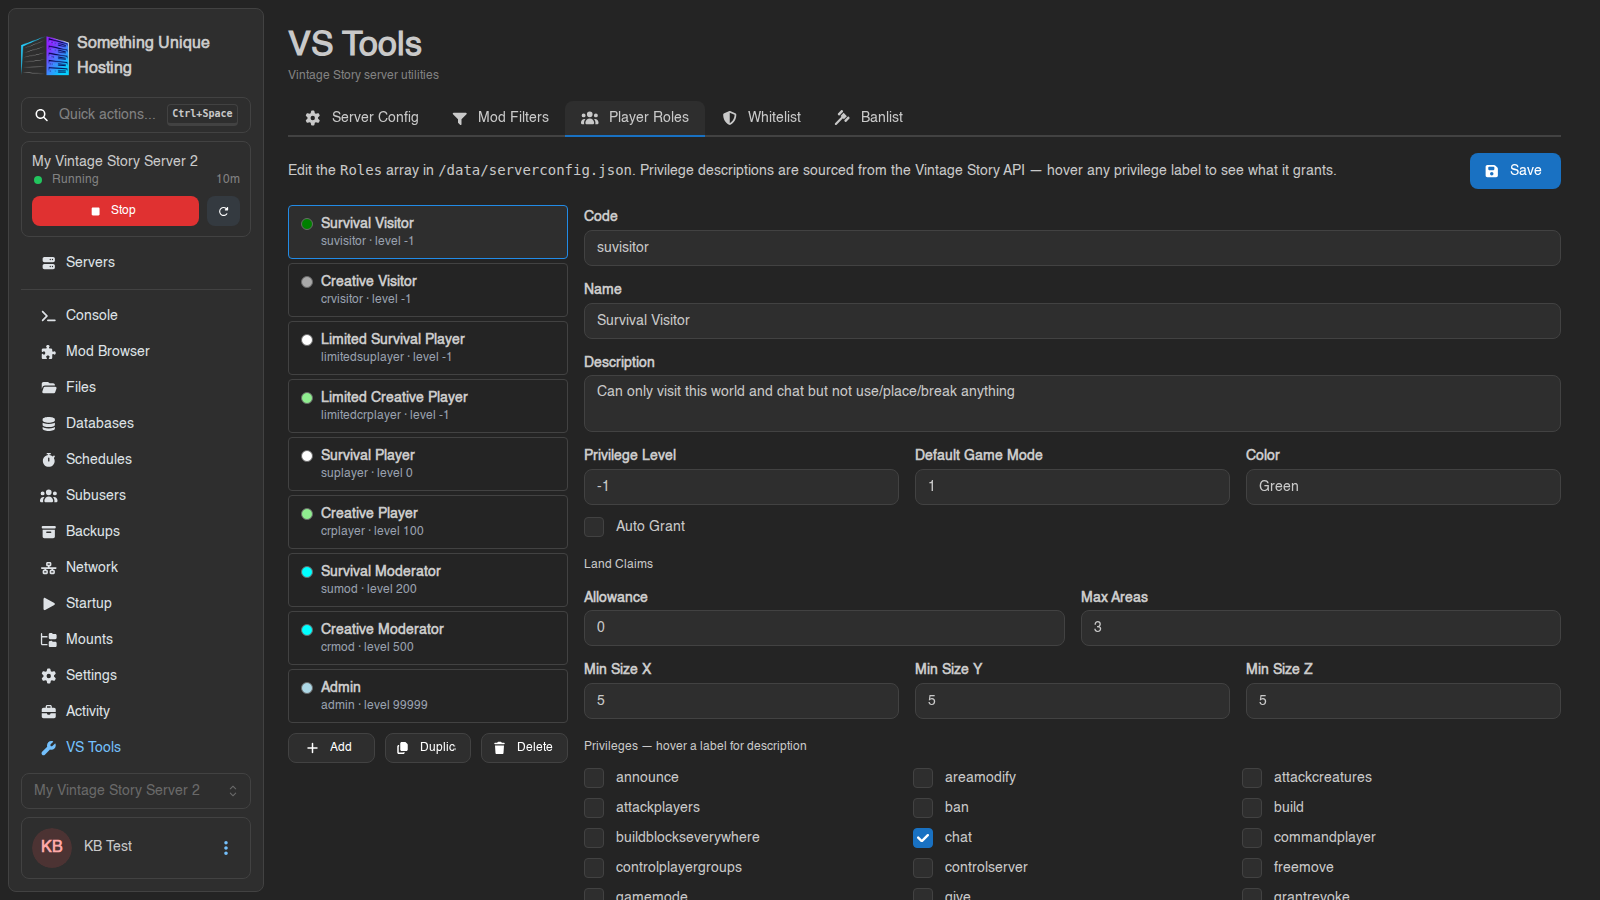Click the Something Unique Hosting logo
This screenshot has height=900, width=1600.
[45, 55]
